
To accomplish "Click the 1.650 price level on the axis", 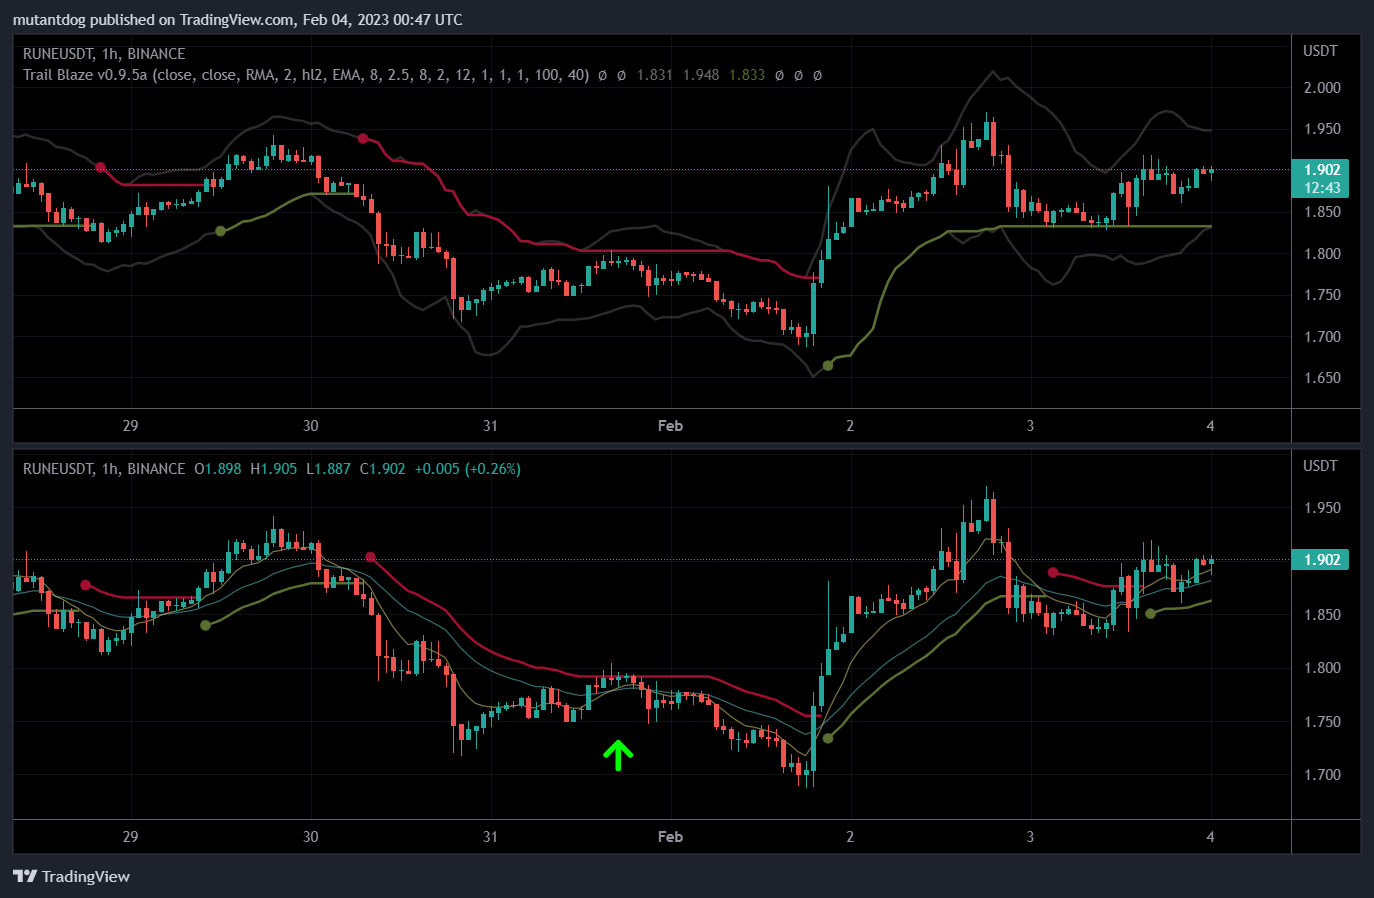I will coord(1322,378).
